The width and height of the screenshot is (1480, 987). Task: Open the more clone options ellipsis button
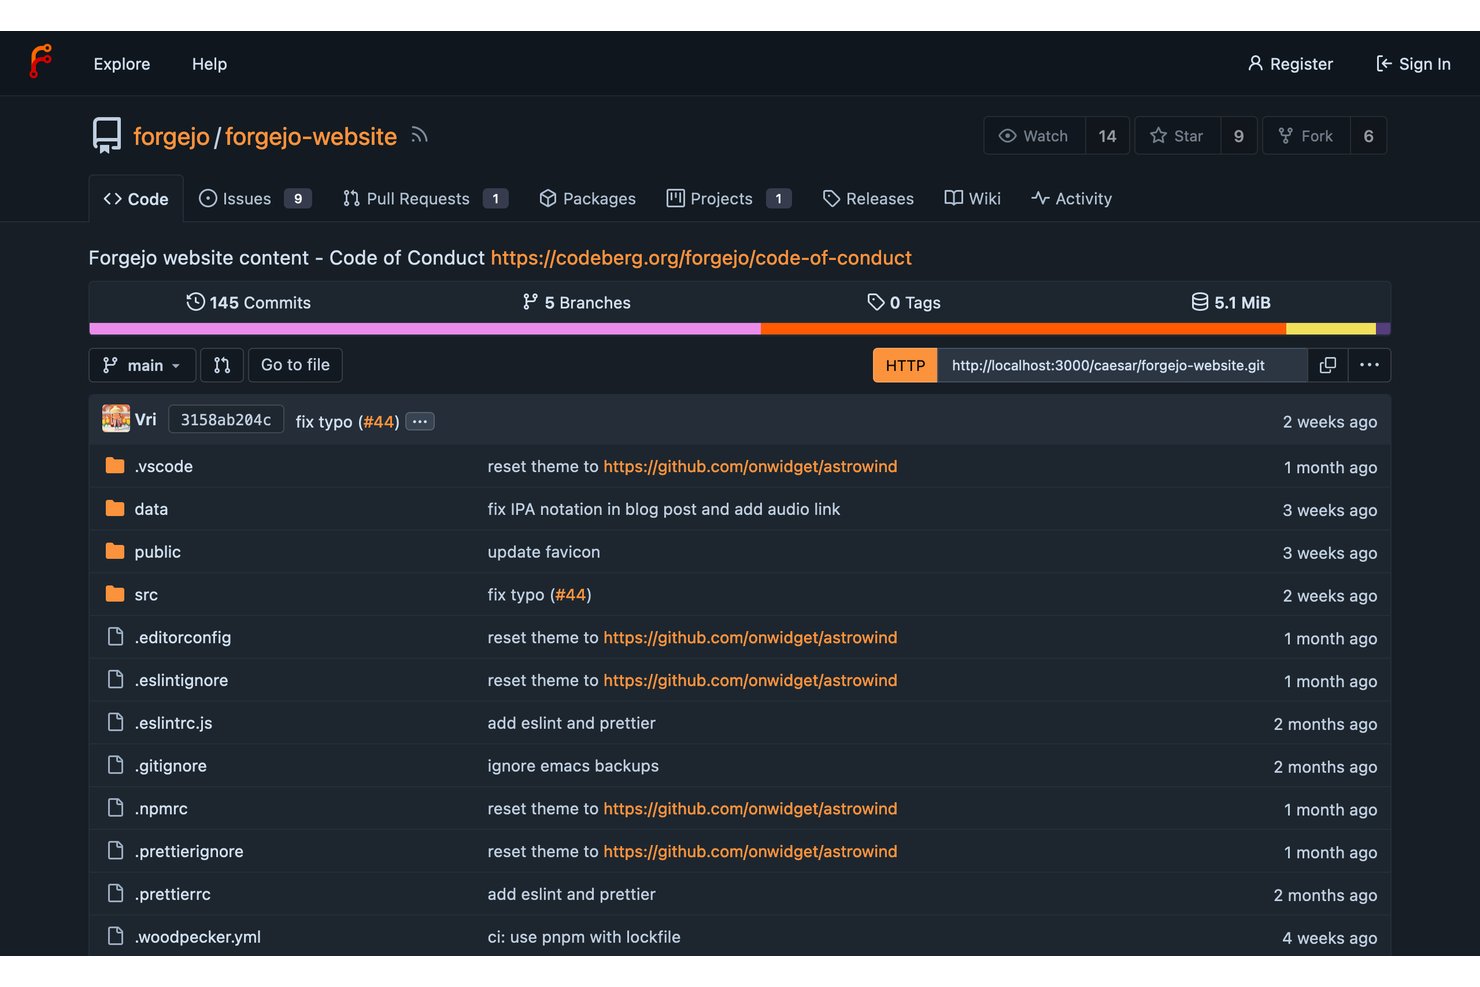point(1369,365)
